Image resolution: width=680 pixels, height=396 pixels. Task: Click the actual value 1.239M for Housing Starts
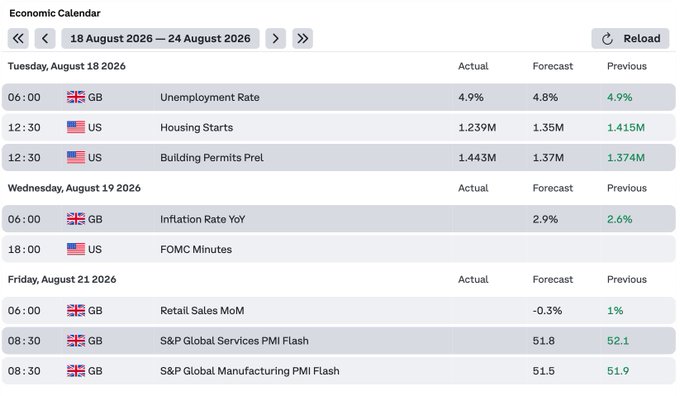coord(477,128)
